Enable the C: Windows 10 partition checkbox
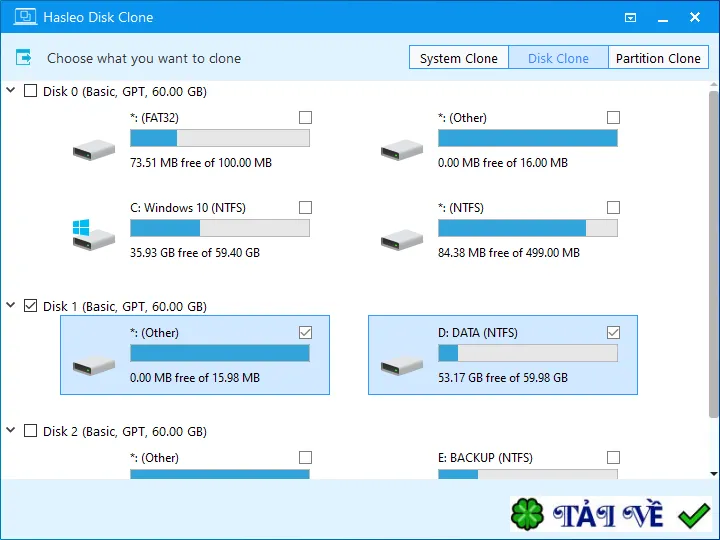720x540 pixels. 305,208
